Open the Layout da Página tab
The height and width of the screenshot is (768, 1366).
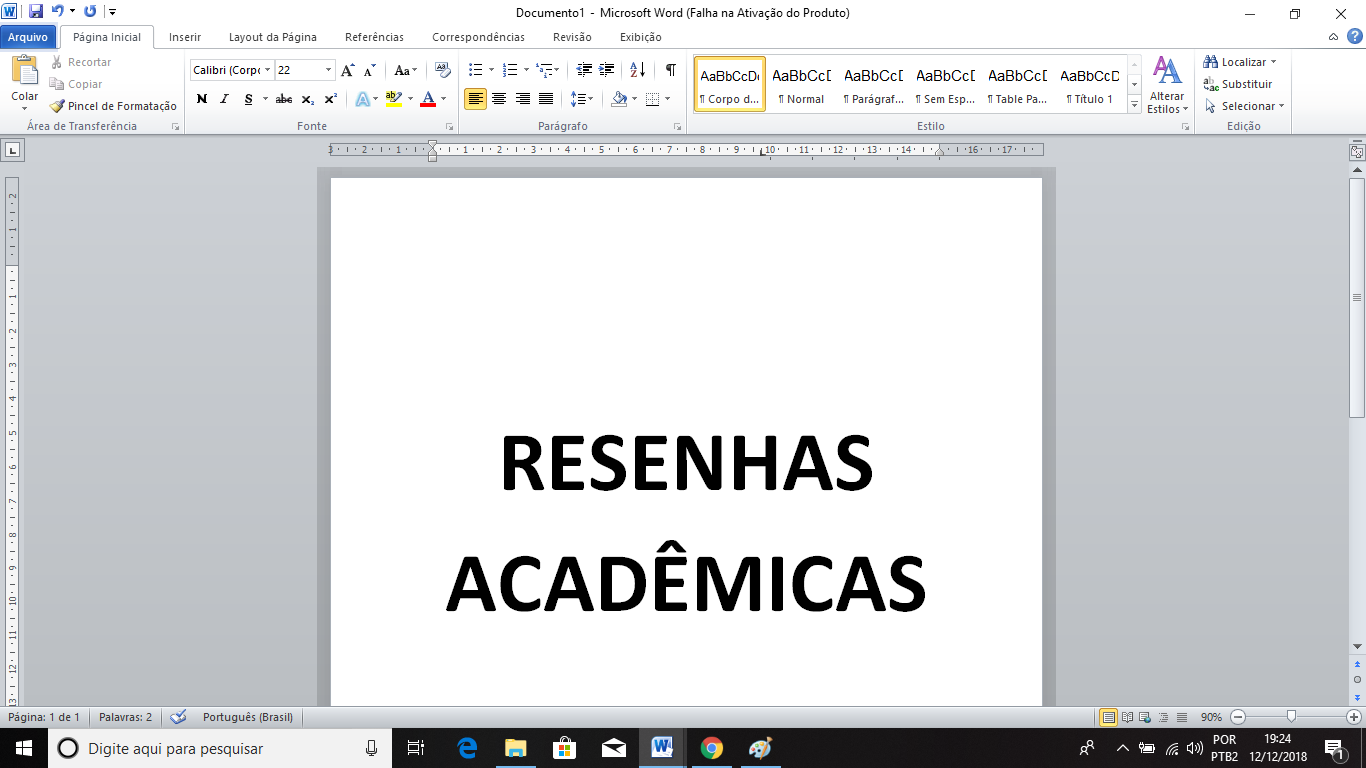coord(272,37)
